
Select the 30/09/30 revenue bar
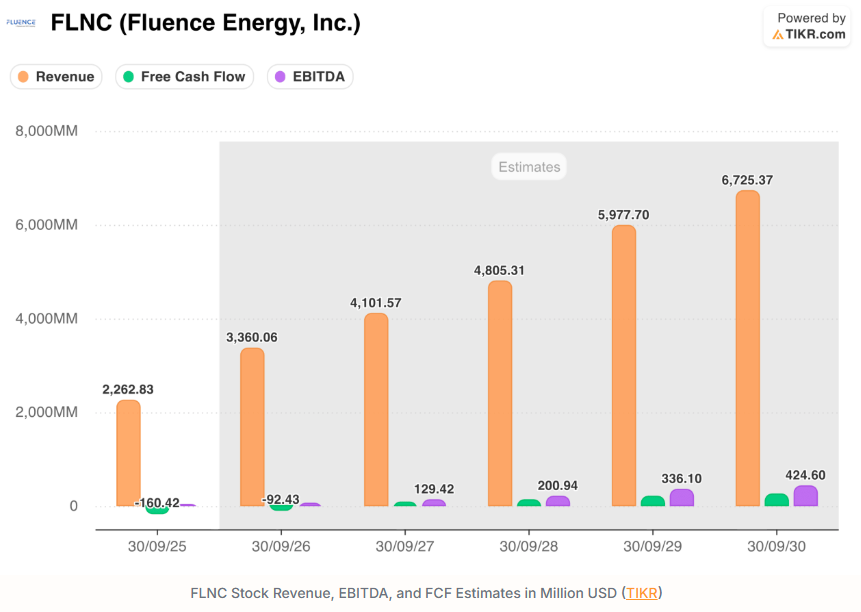(x=748, y=349)
